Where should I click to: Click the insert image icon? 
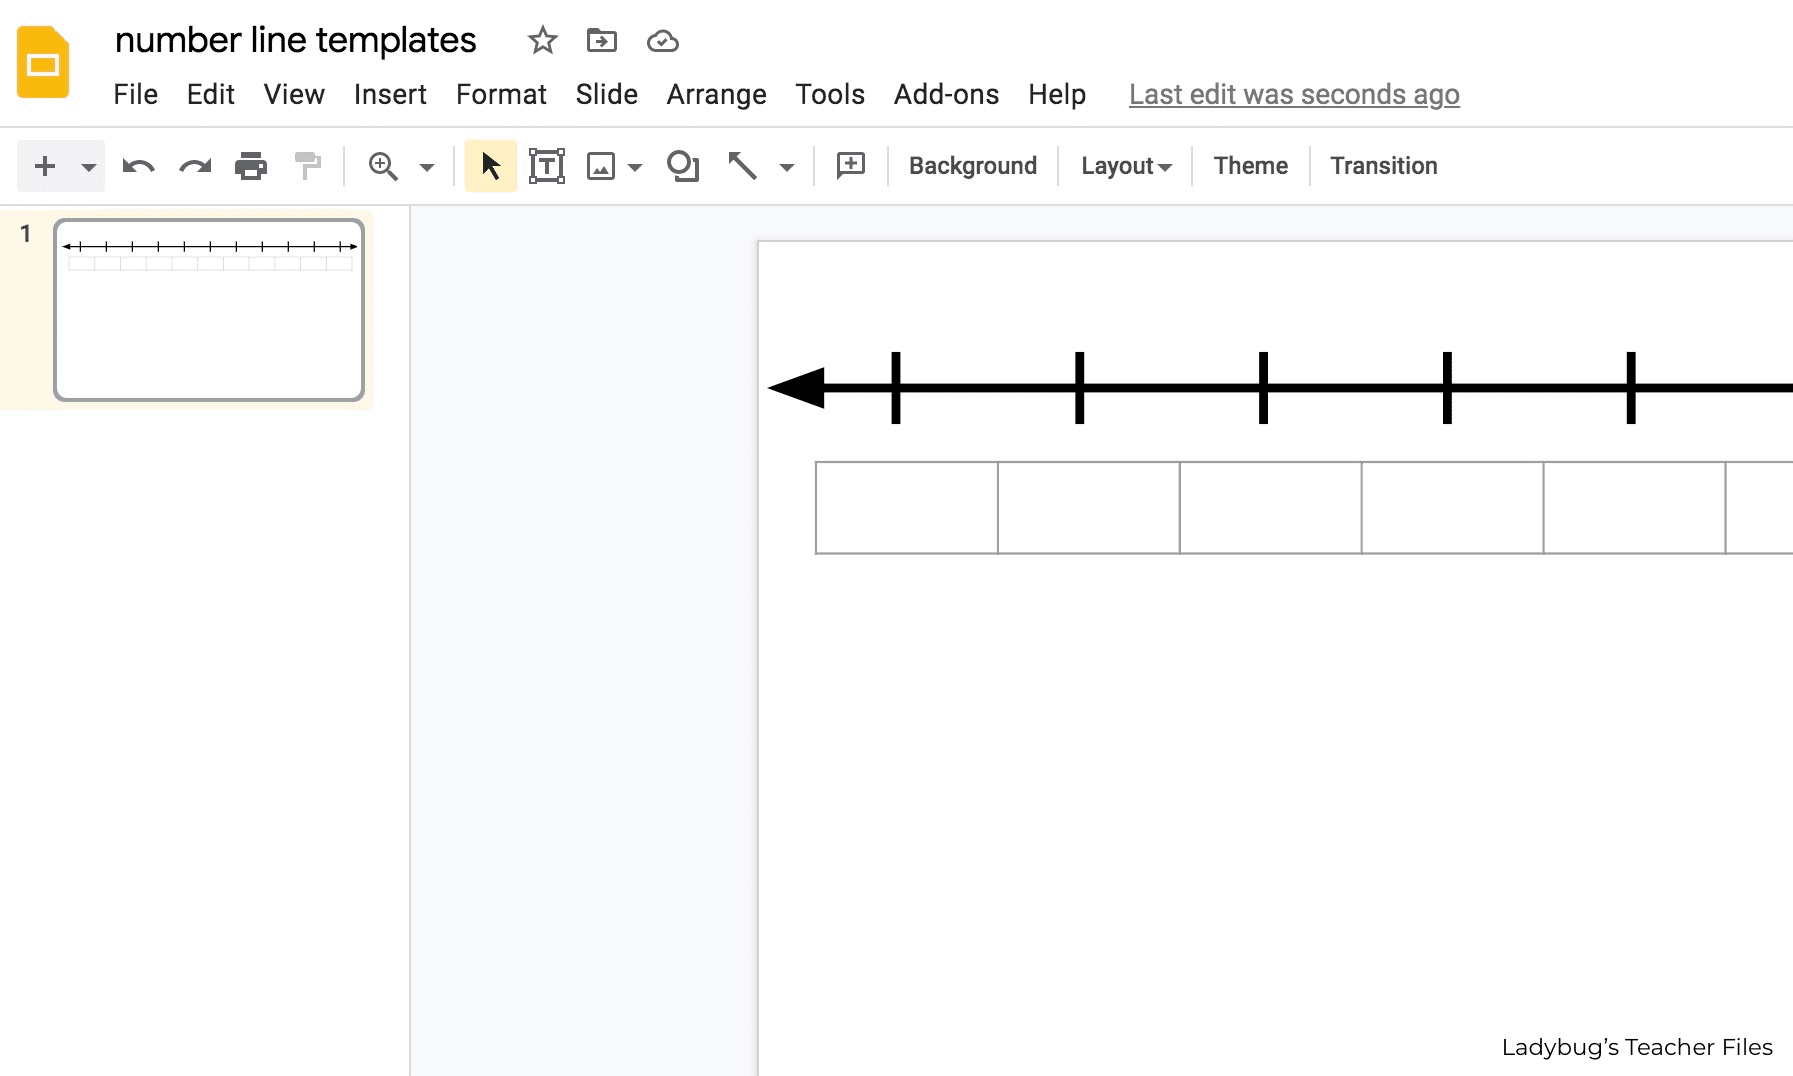(x=601, y=166)
